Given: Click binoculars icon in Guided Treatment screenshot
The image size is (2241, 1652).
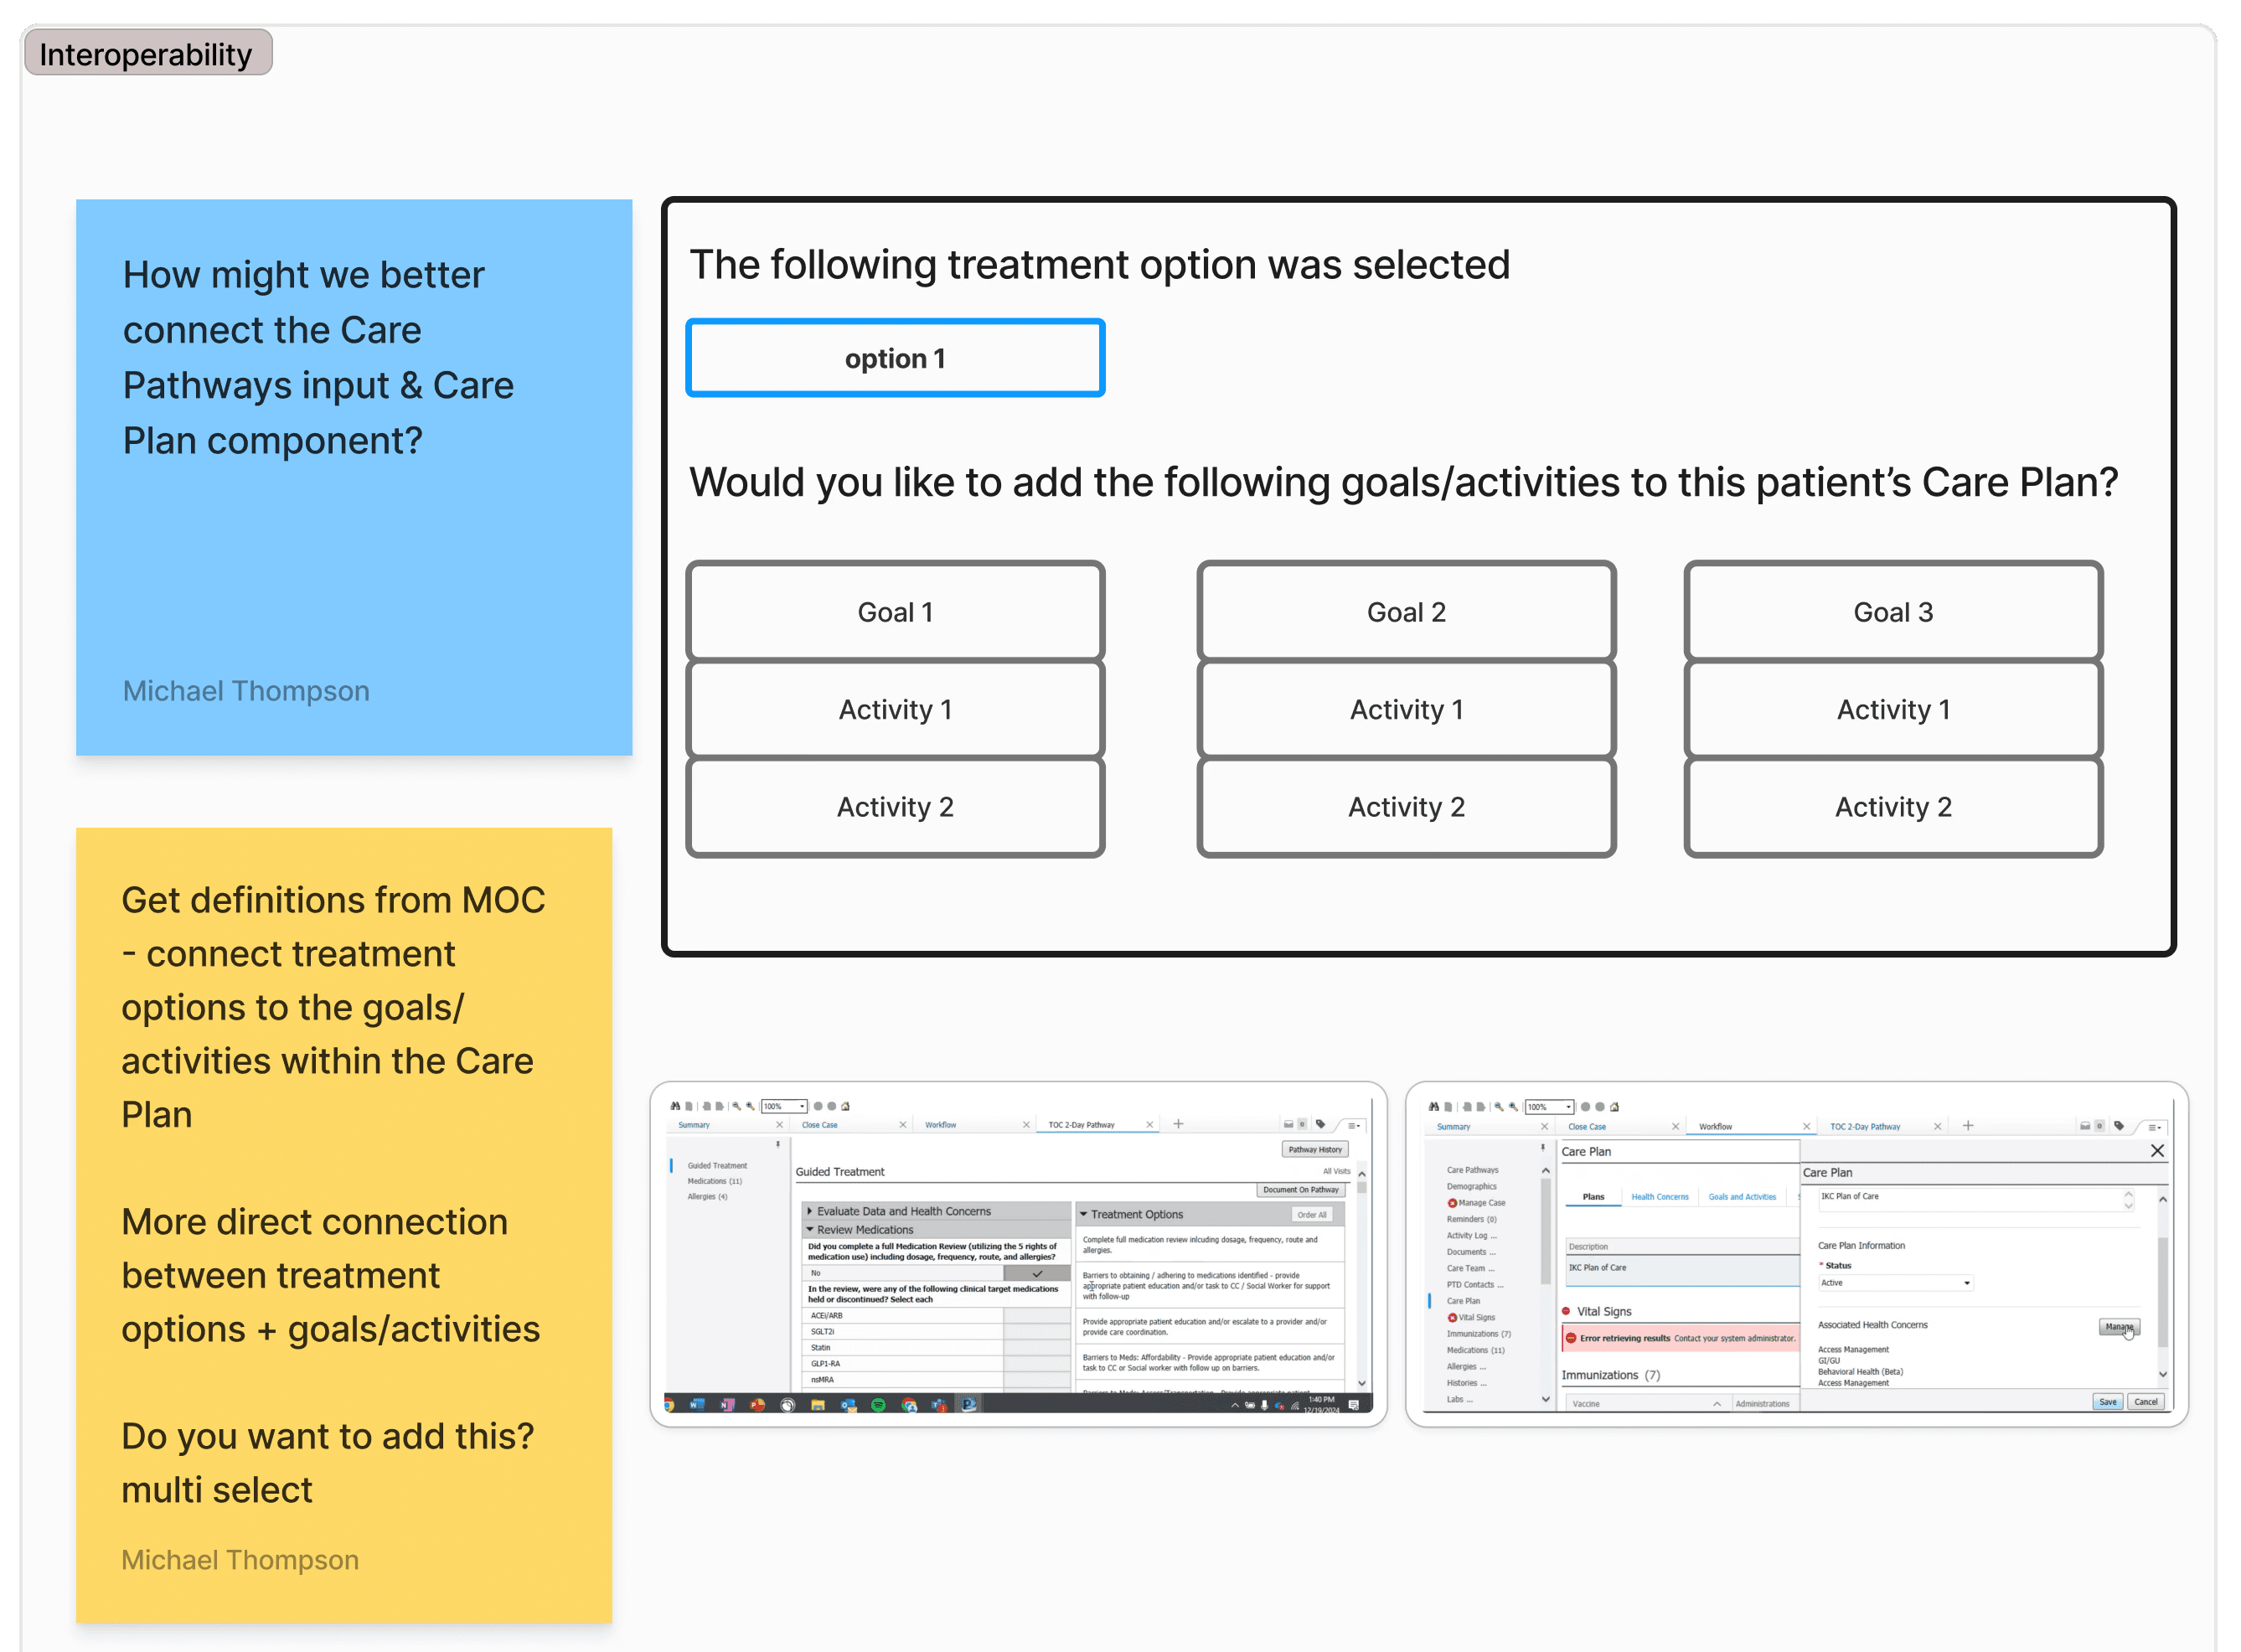Looking at the screenshot, I should pyautogui.click(x=675, y=1106).
